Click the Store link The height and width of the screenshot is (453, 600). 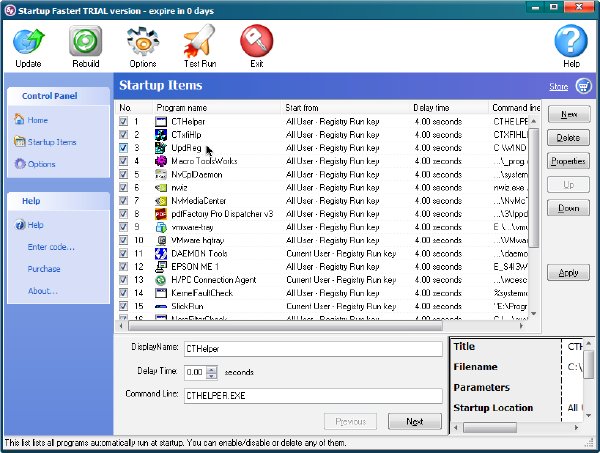pos(559,86)
